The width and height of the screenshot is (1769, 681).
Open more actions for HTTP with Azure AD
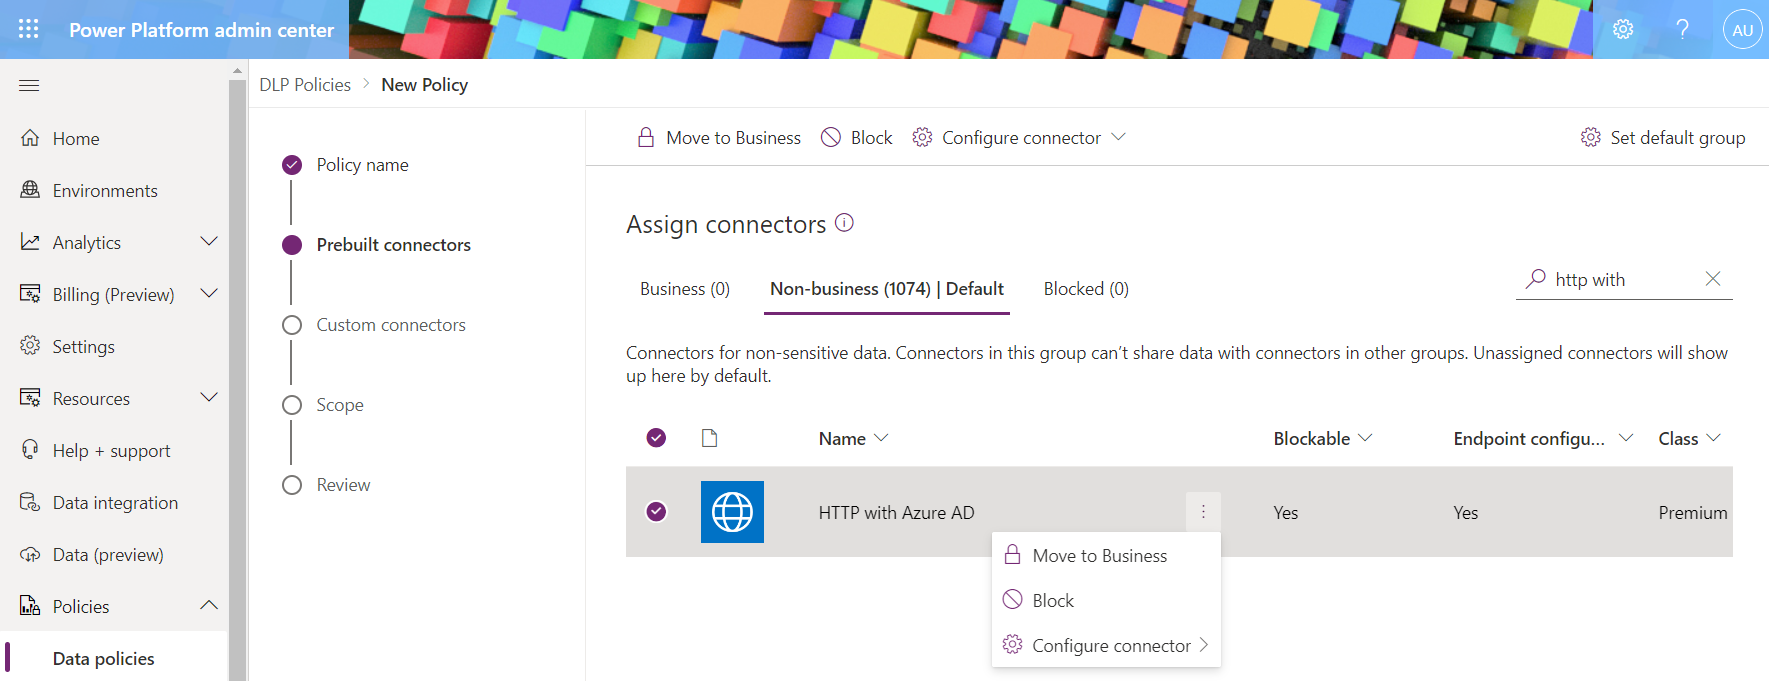1203,512
